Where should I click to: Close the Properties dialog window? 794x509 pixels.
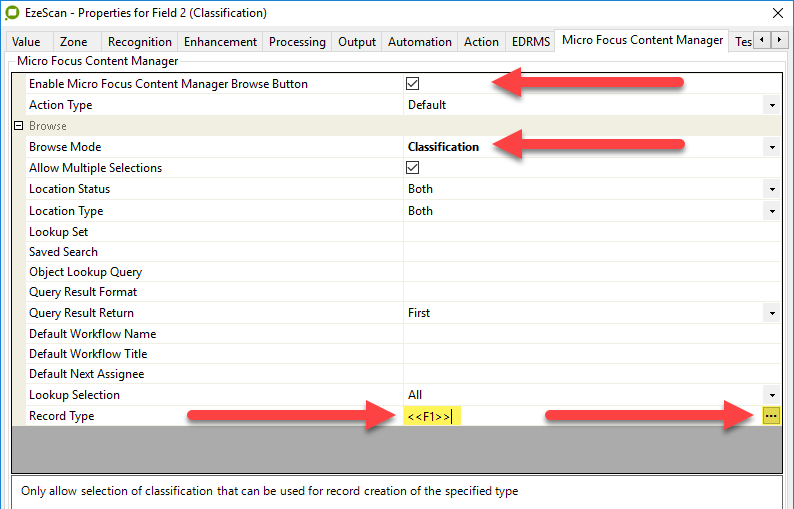778,13
